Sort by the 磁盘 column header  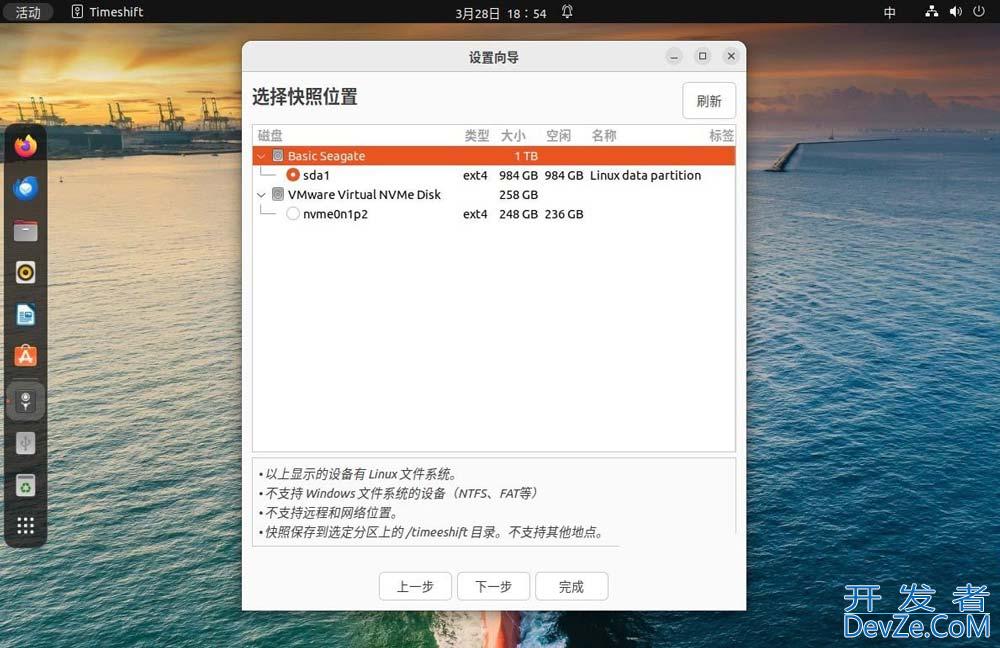click(270, 135)
